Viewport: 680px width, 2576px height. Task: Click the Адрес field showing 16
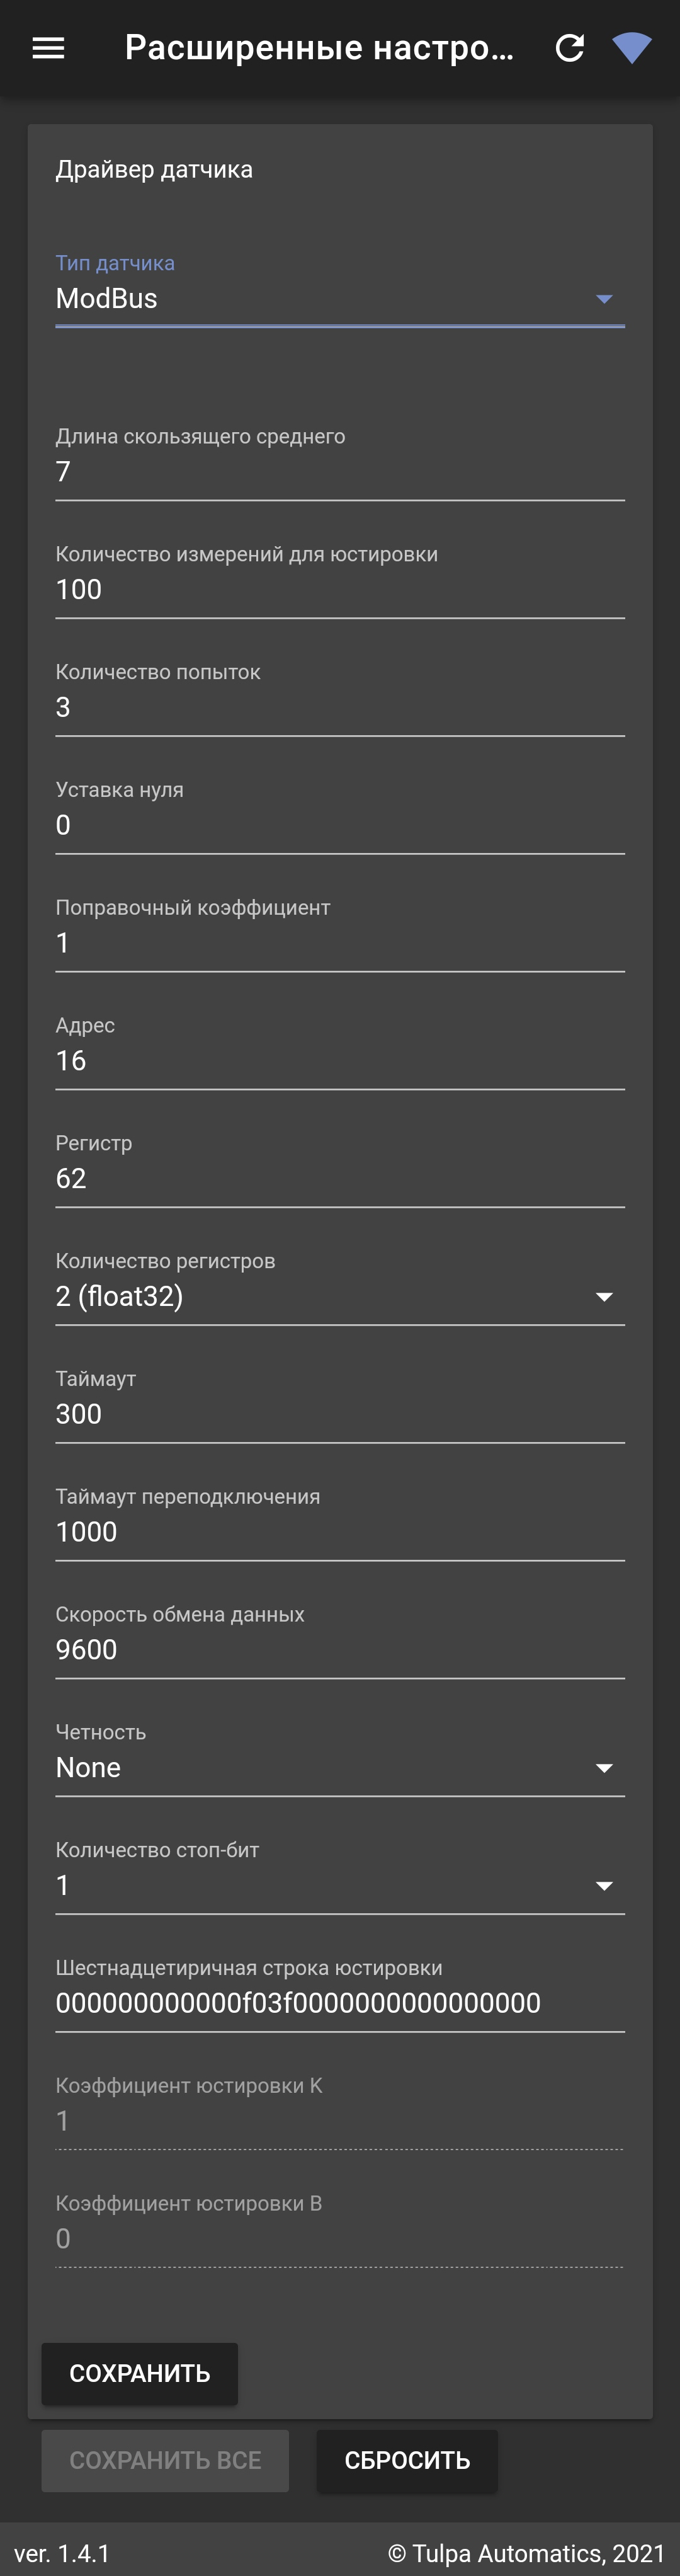340,1060
